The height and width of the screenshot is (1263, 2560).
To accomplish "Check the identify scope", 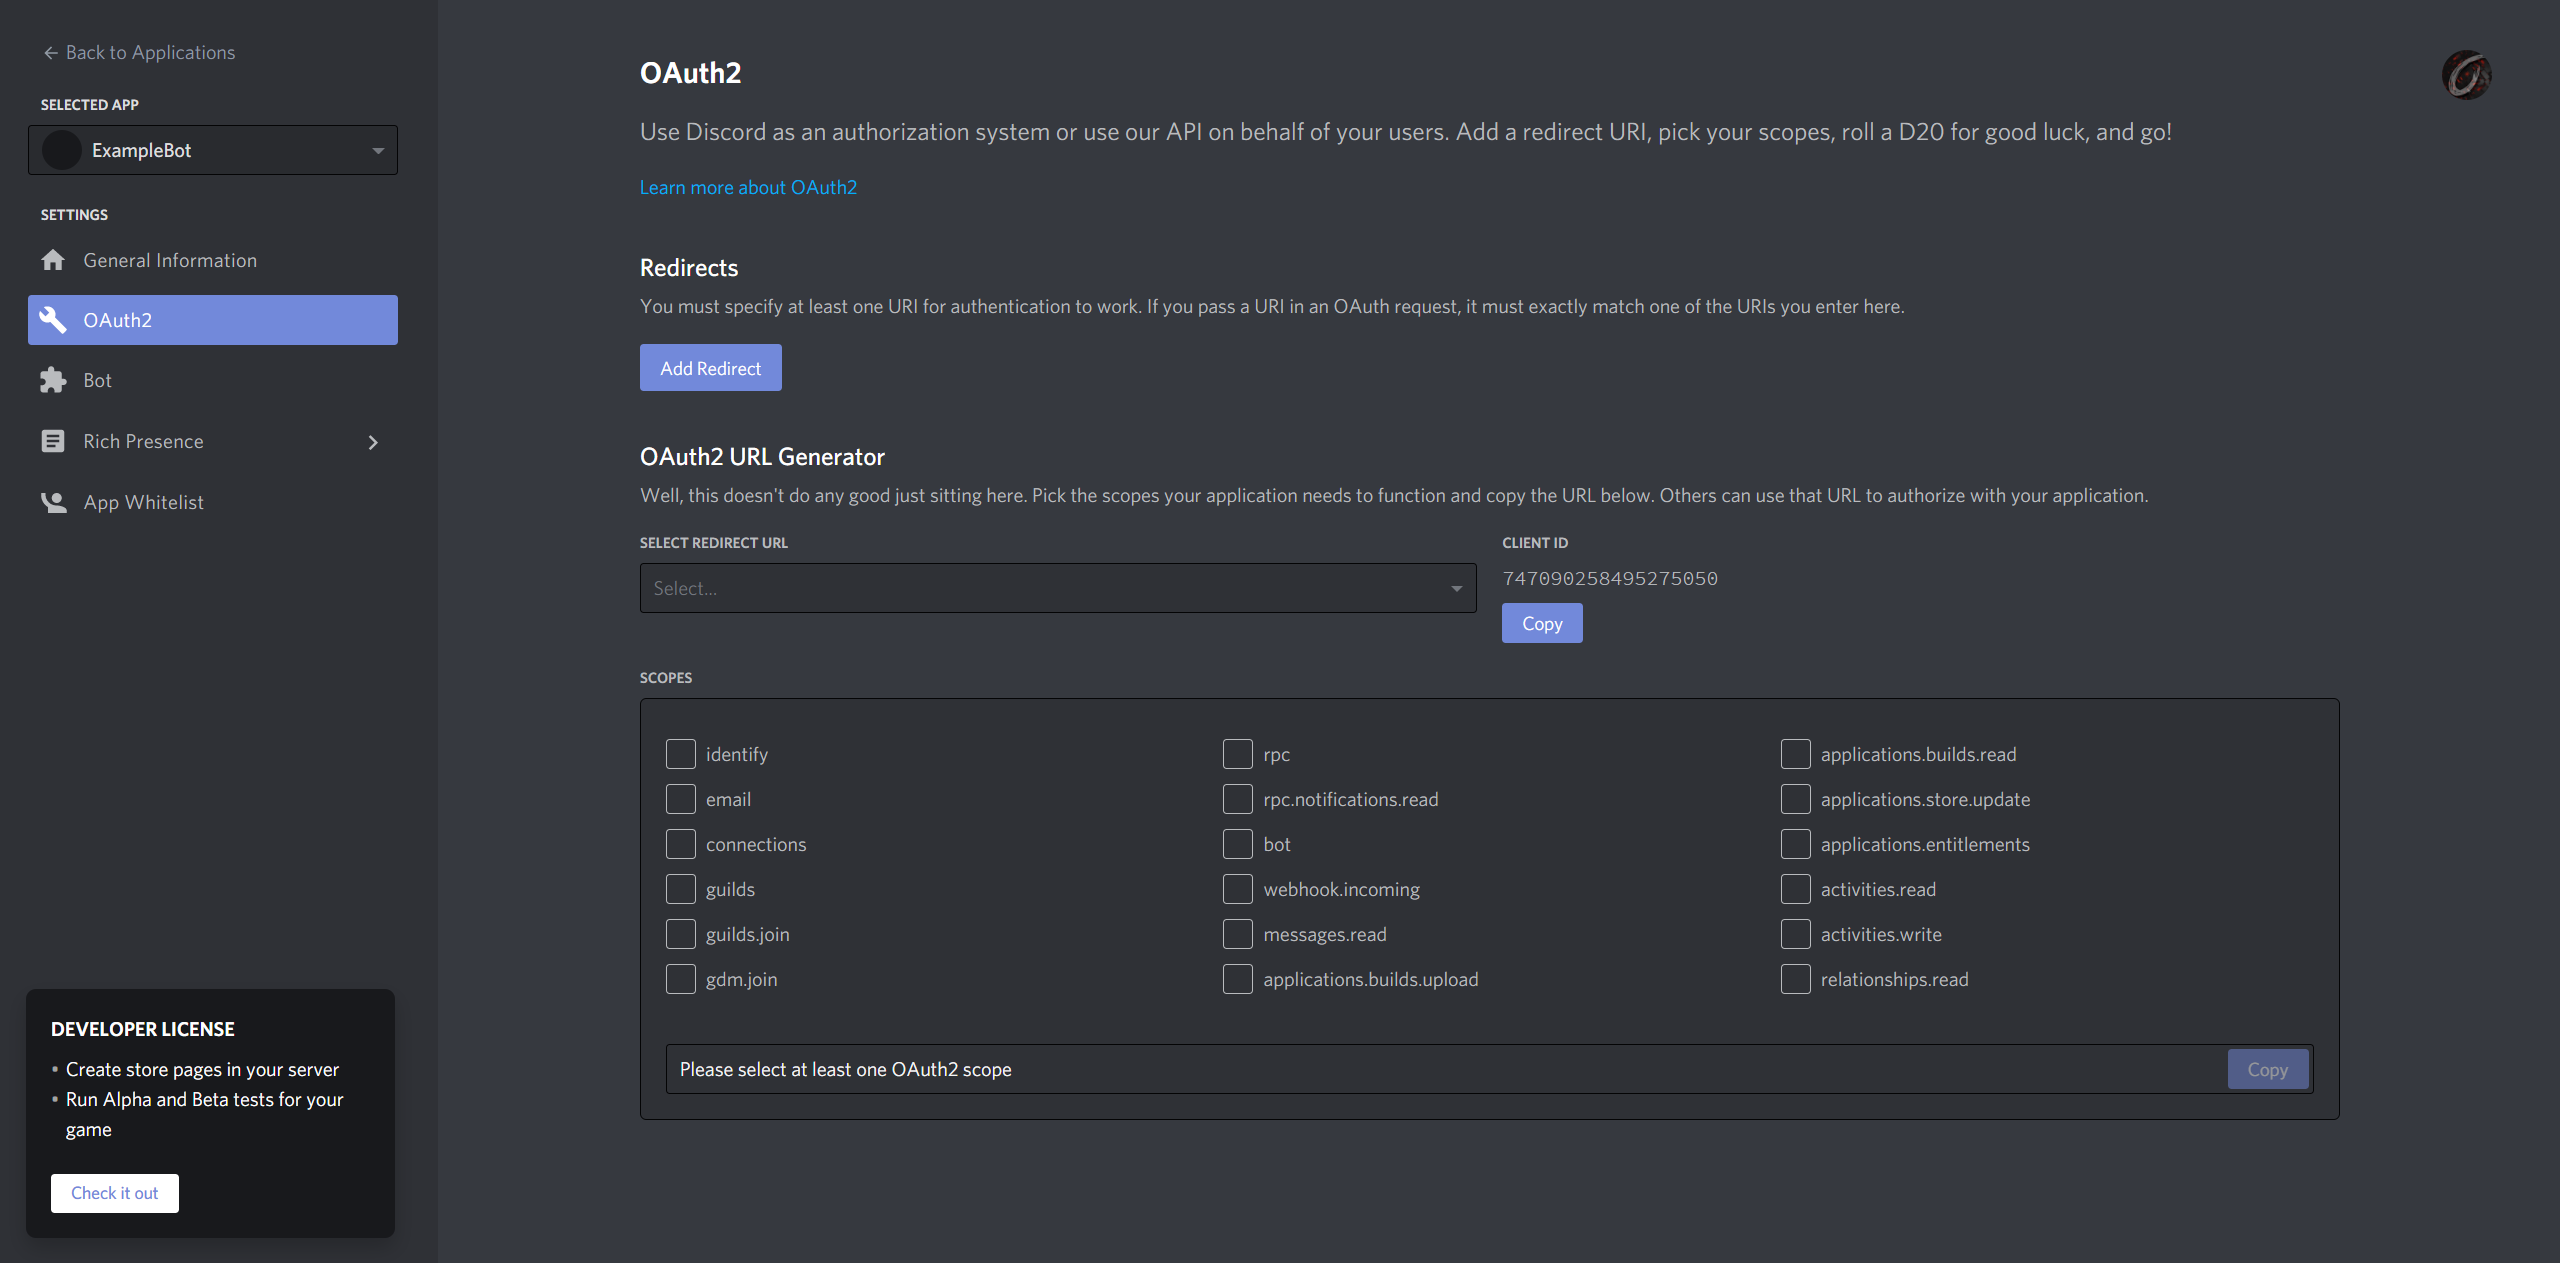I will coord(680,754).
